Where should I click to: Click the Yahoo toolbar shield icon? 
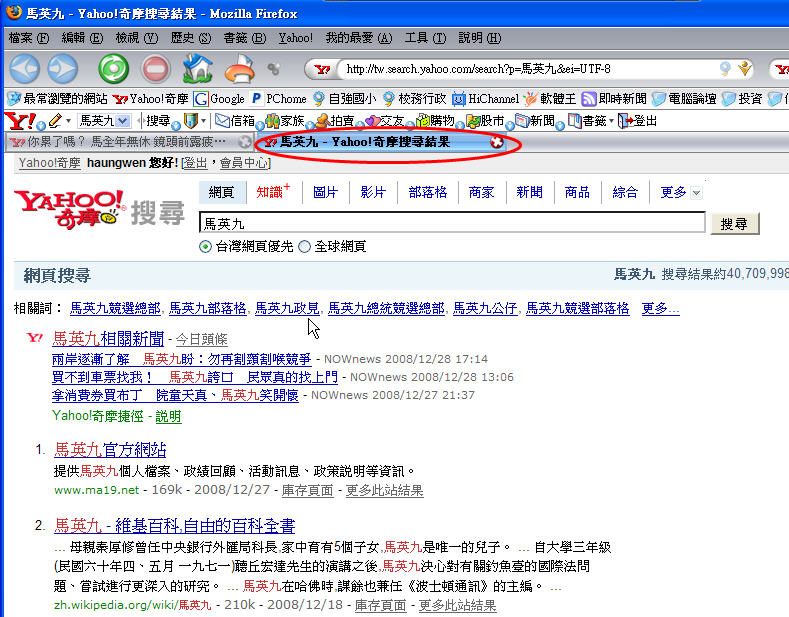[x=190, y=121]
